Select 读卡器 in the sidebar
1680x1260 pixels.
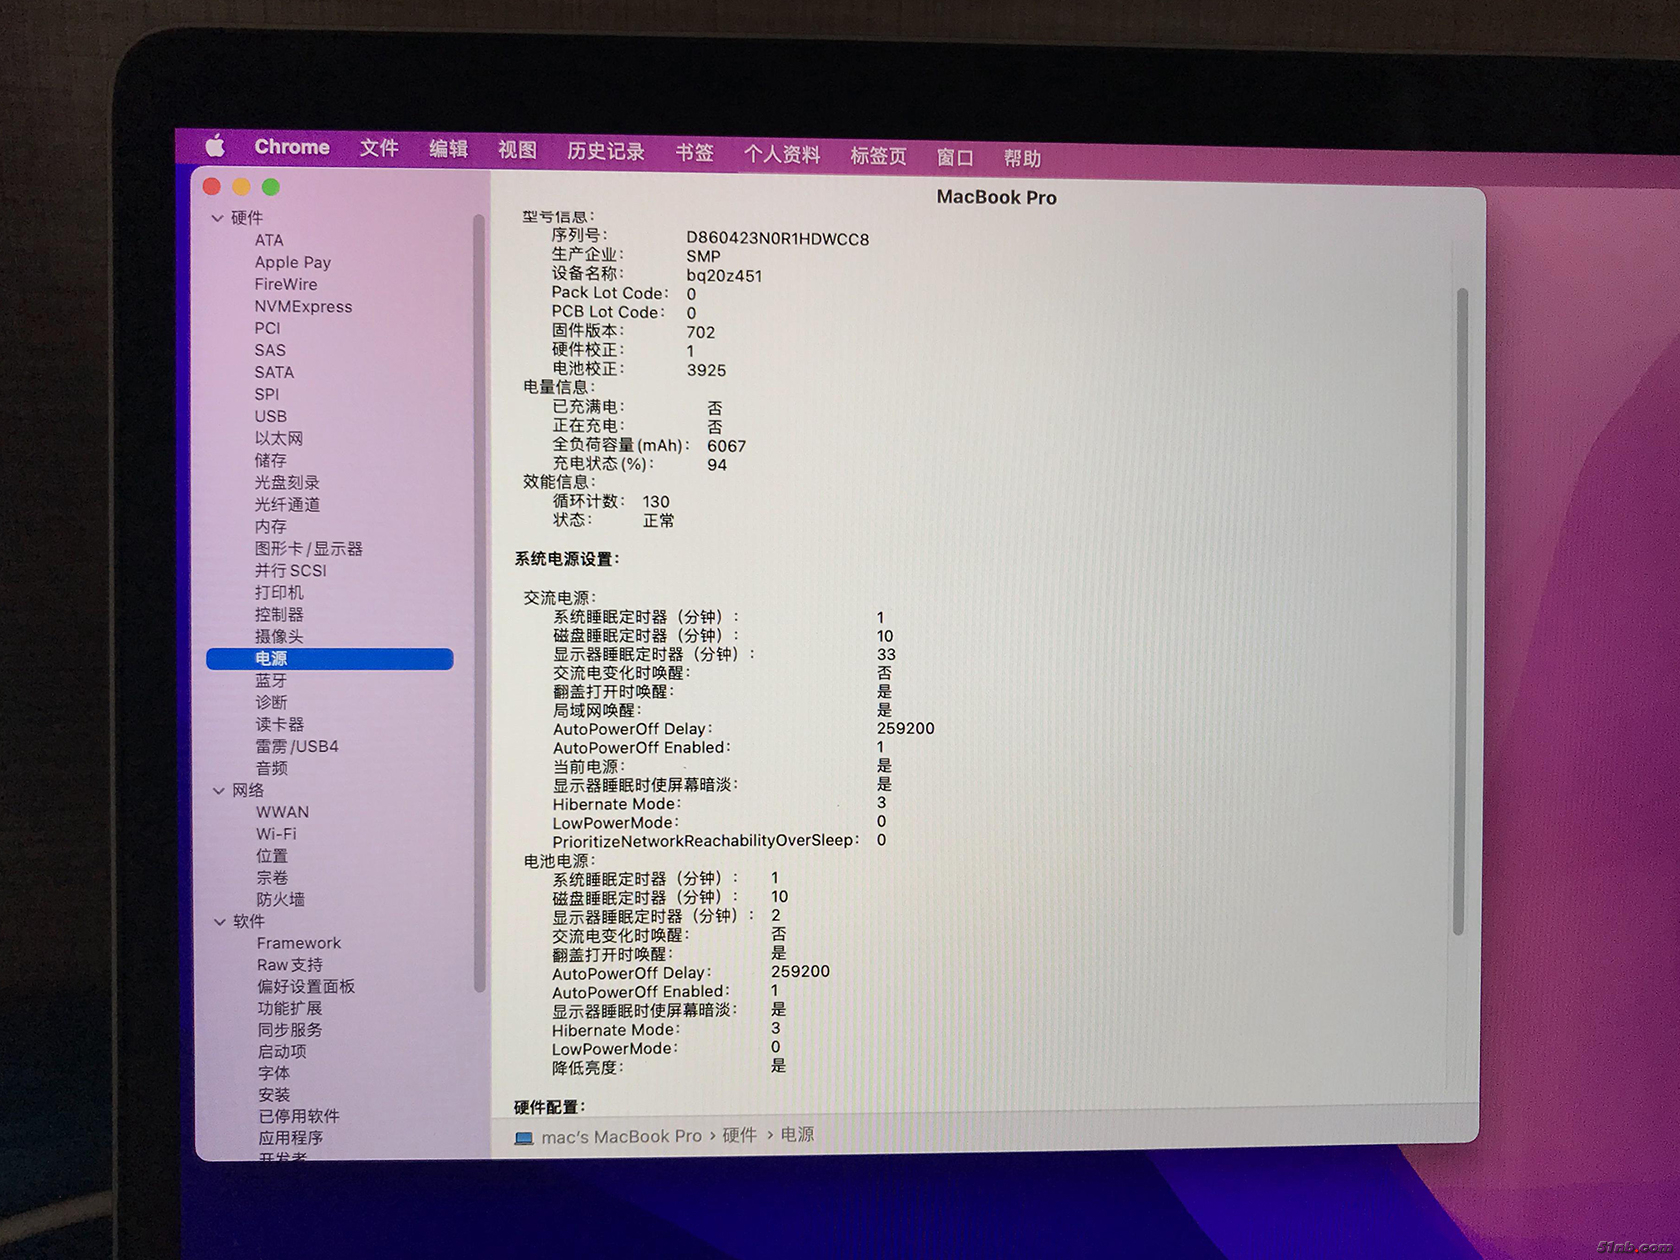[x=279, y=724]
